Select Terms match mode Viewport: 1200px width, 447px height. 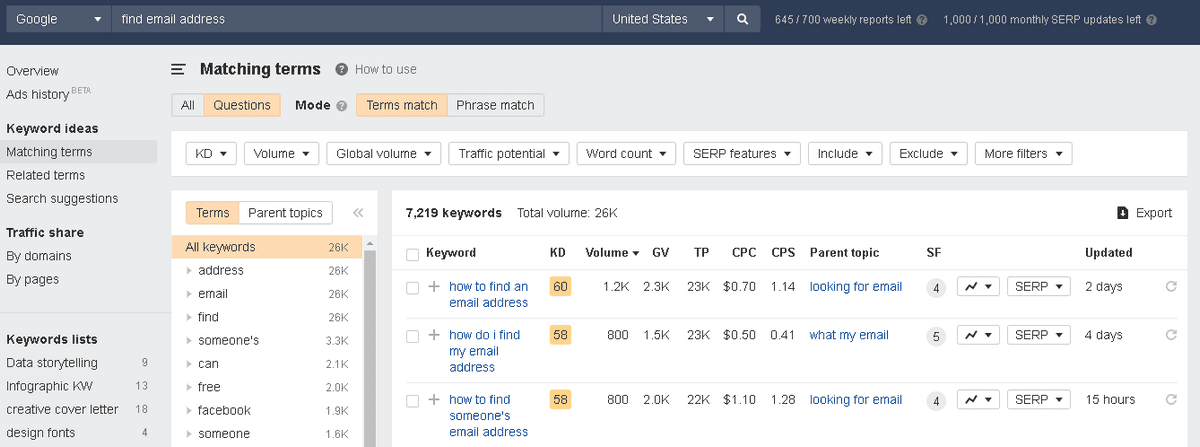tap(402, 105)
